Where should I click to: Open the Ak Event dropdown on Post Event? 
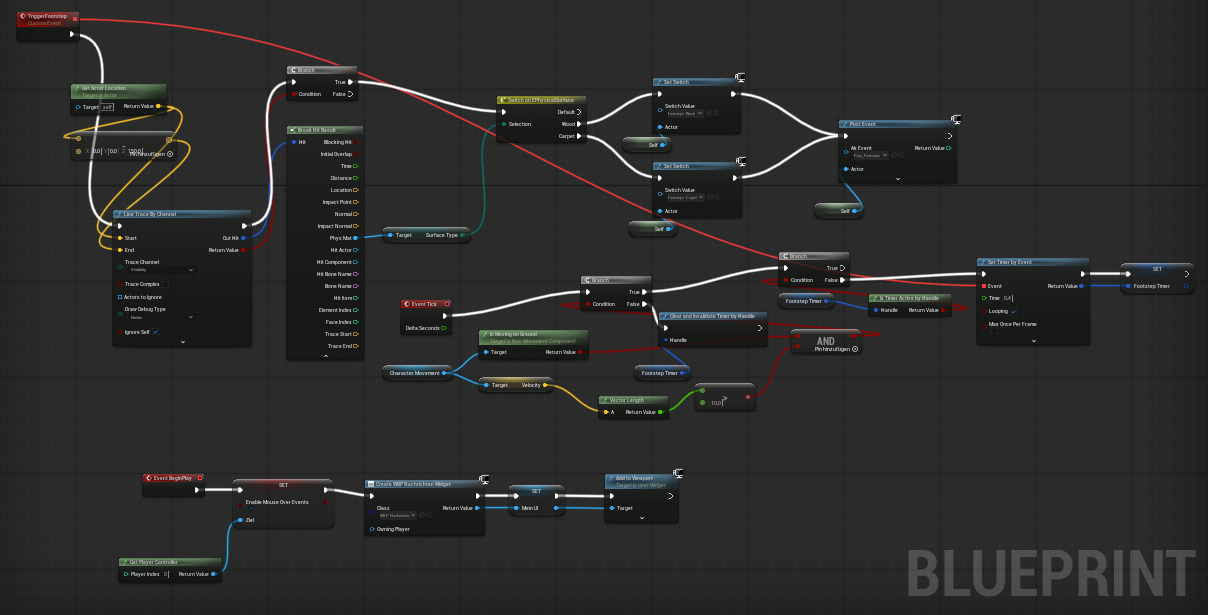[x=870, y=155]
